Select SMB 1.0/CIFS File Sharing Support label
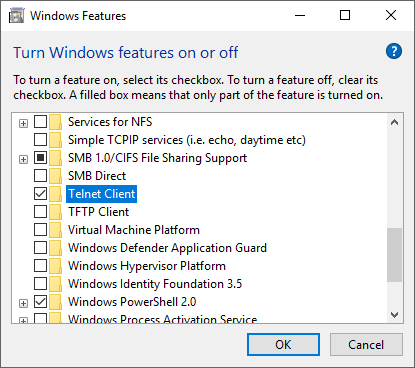415x368 pixels. coord(157,158)
